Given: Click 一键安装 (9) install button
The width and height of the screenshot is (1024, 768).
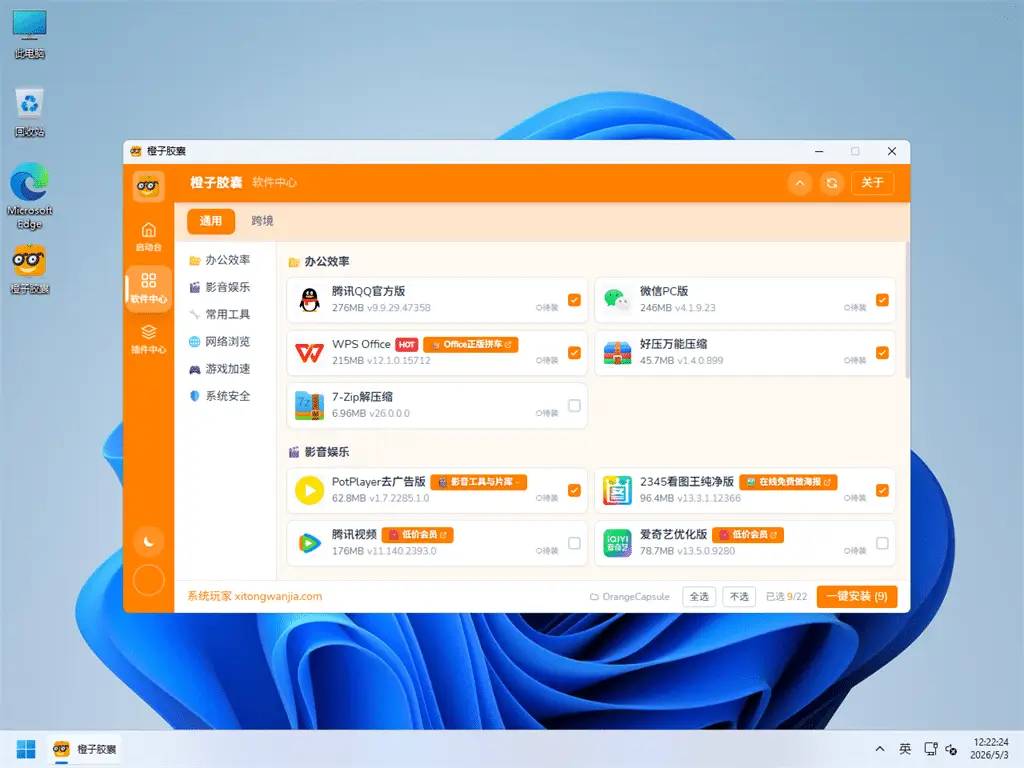Looking at the screenshot, I should point(856,596).
